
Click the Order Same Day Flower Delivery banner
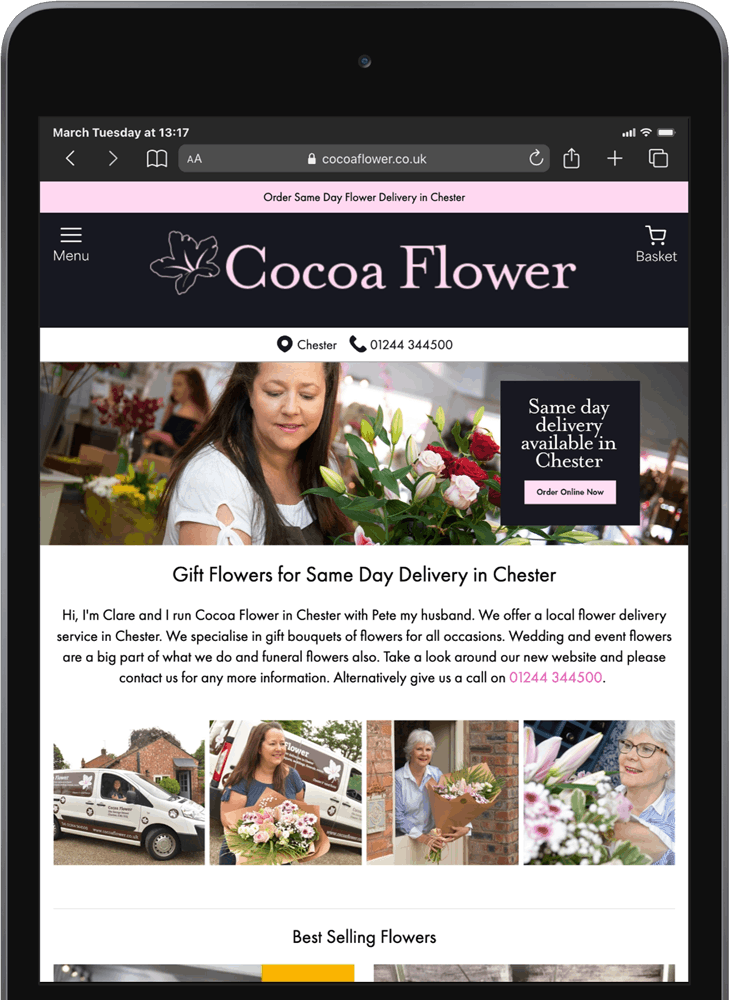coord(364,197)
